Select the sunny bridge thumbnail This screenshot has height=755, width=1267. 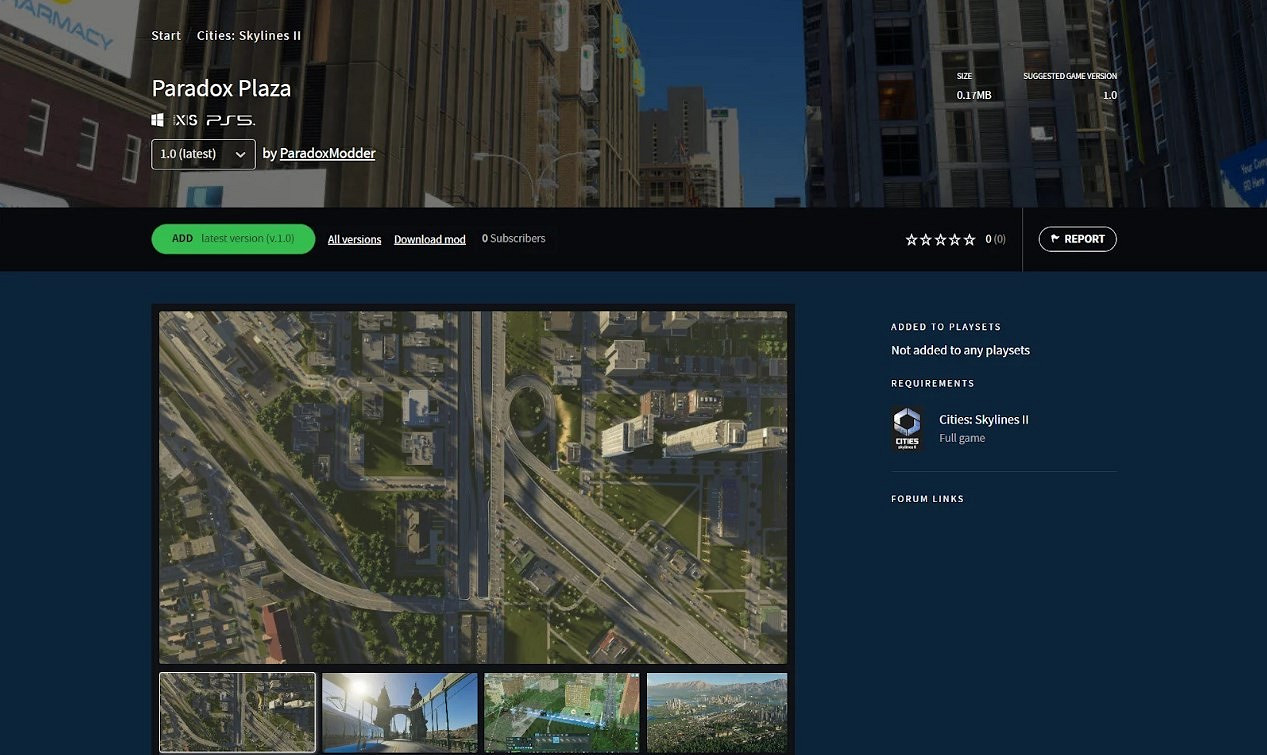coord(399,712)
